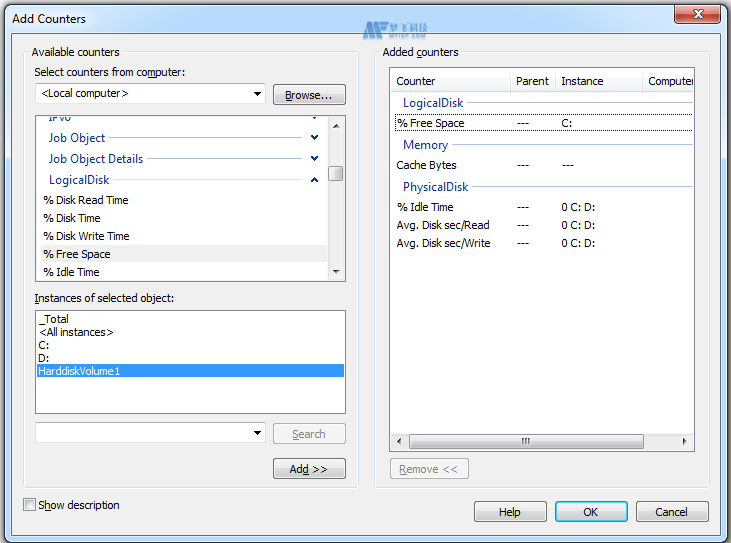Close the Add Counters dialog window
731x543 pixels.
695,14
